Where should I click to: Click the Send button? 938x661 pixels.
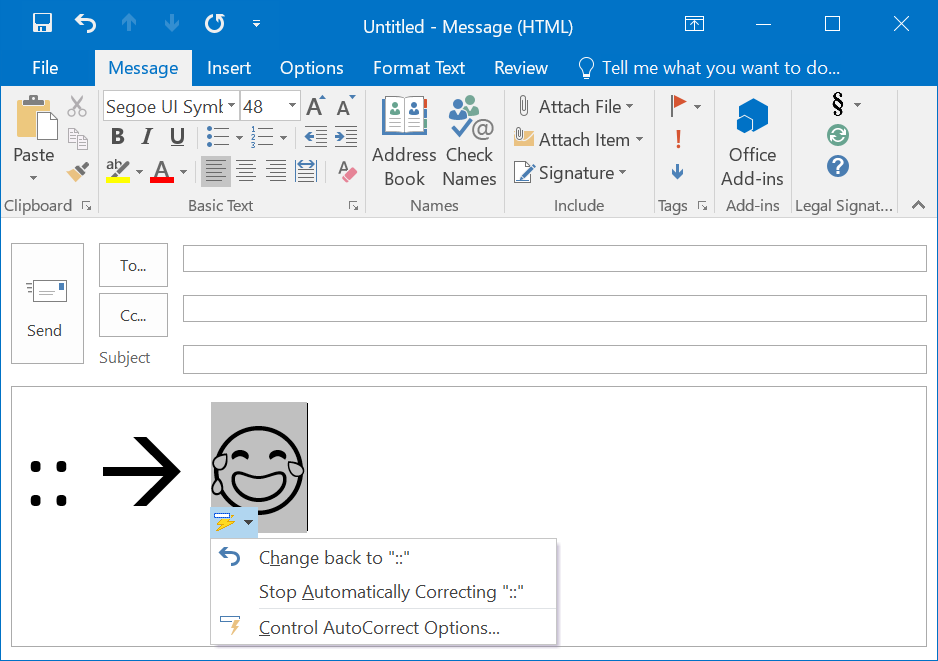tap(47, 303)
